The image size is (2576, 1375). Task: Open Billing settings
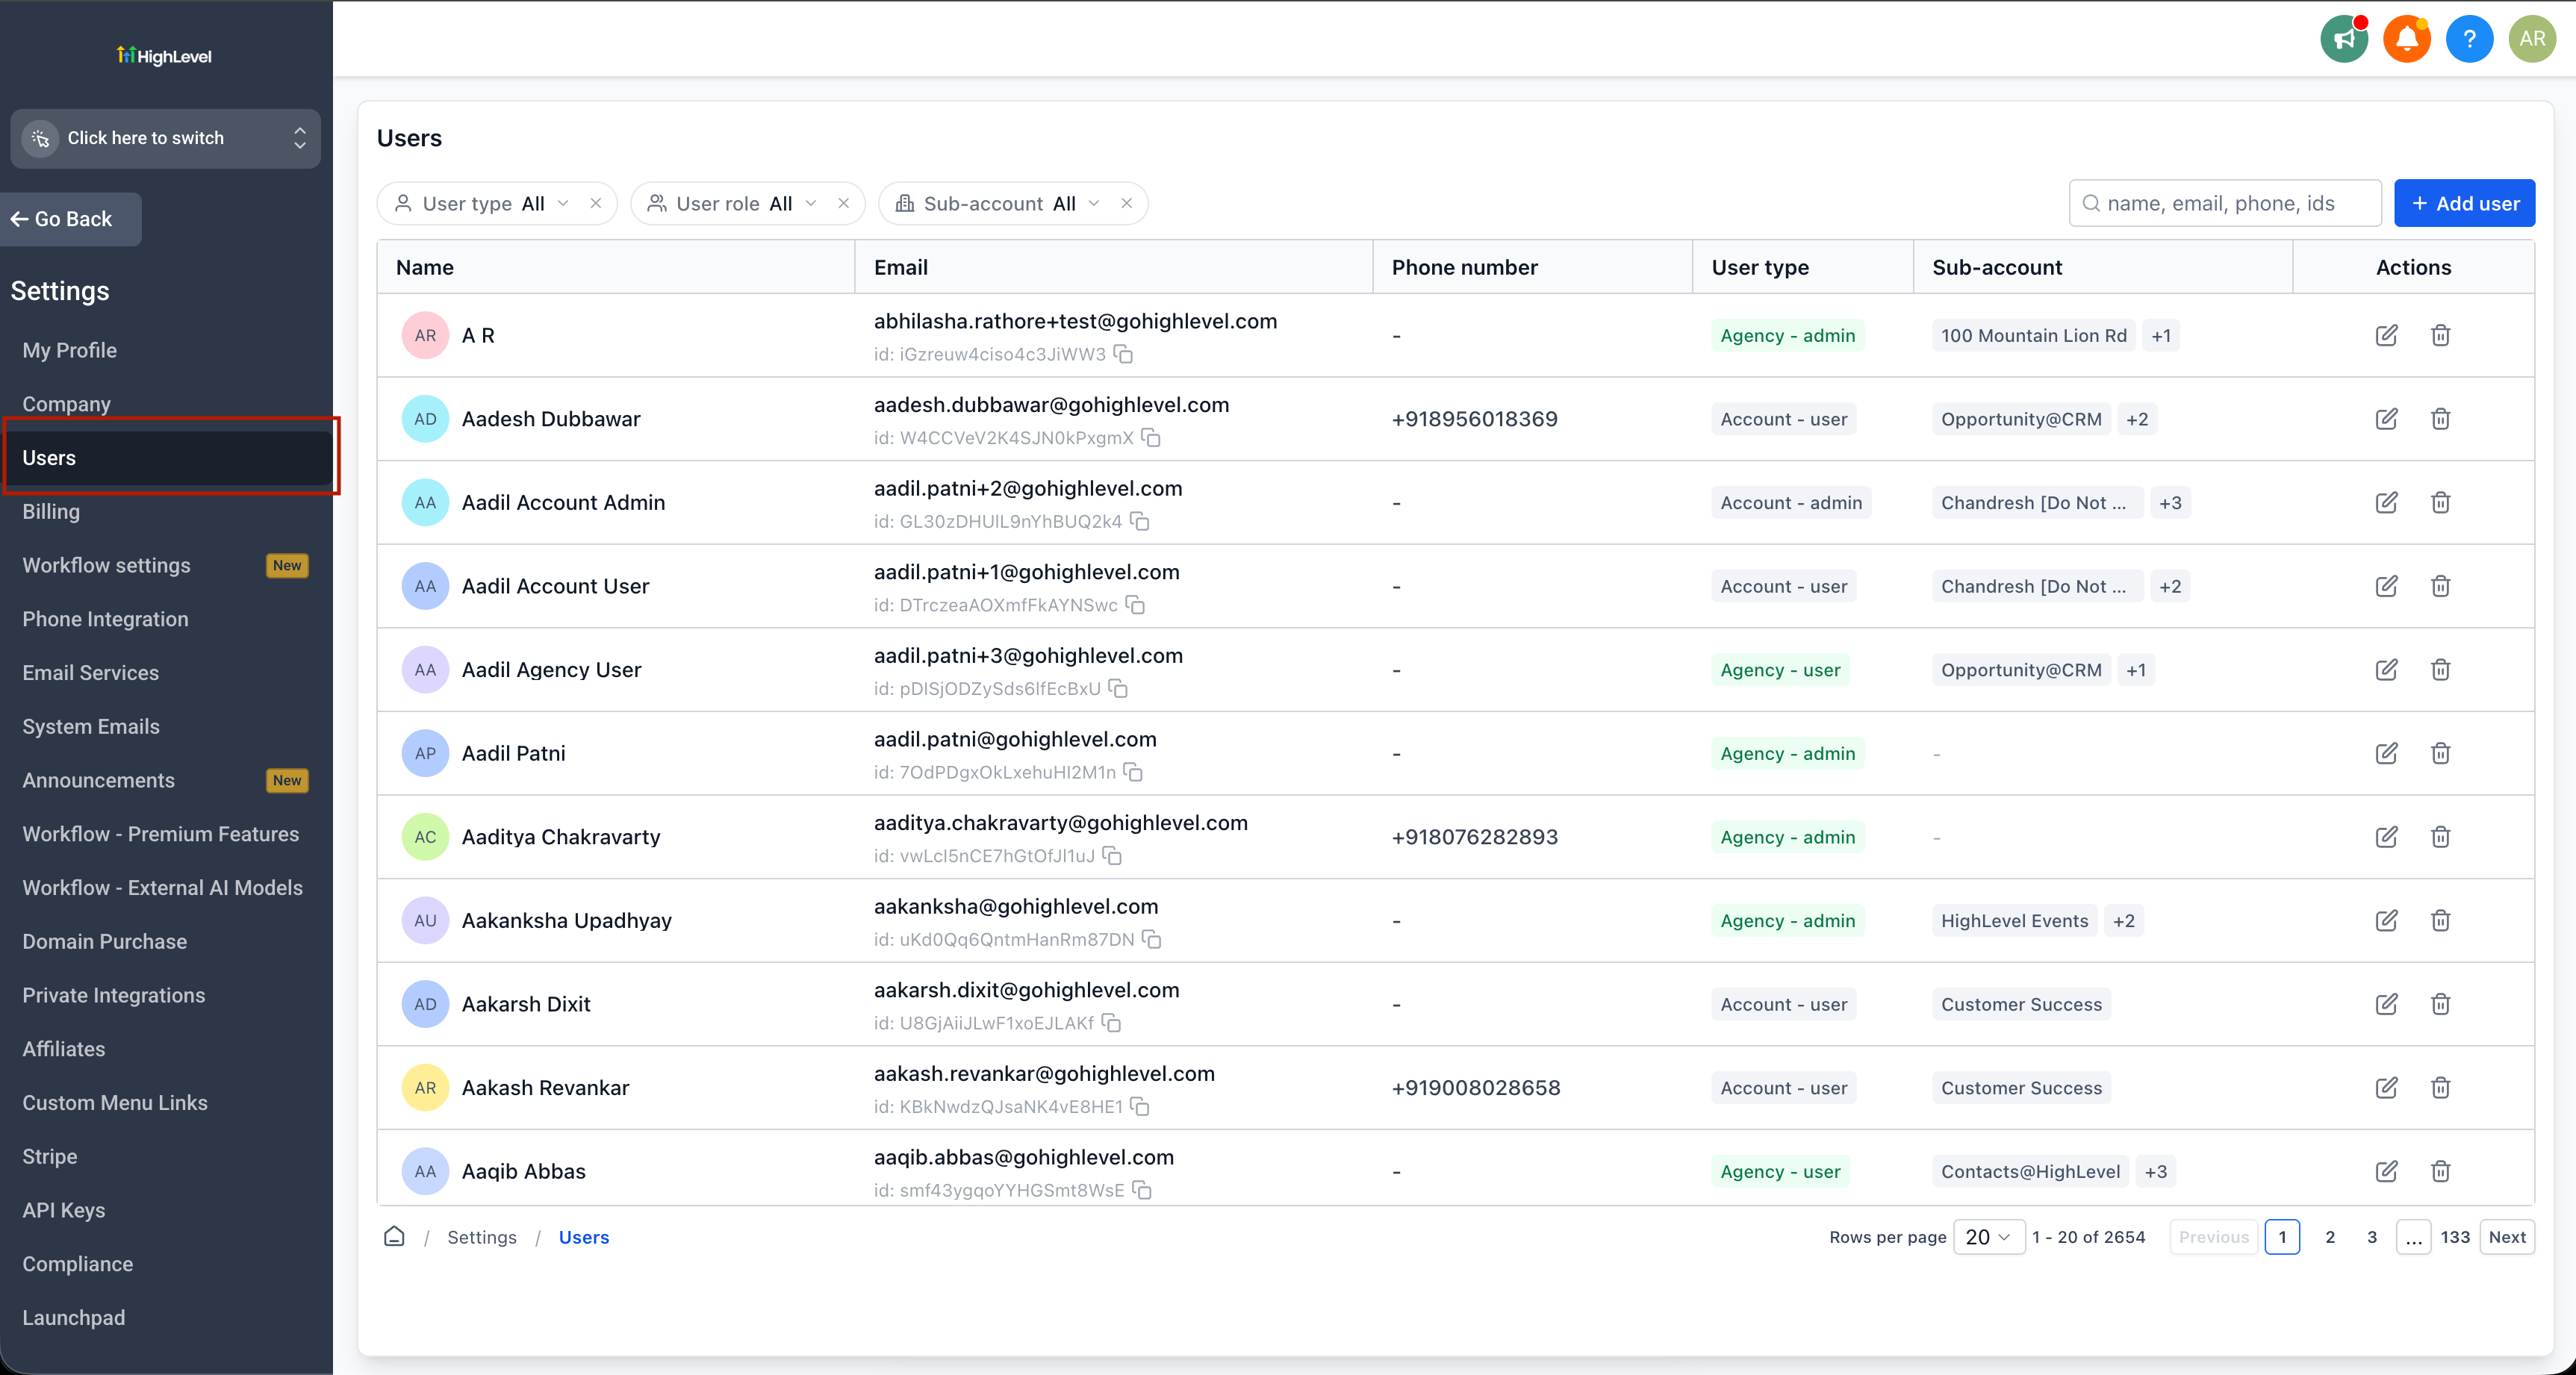point(51,512)
